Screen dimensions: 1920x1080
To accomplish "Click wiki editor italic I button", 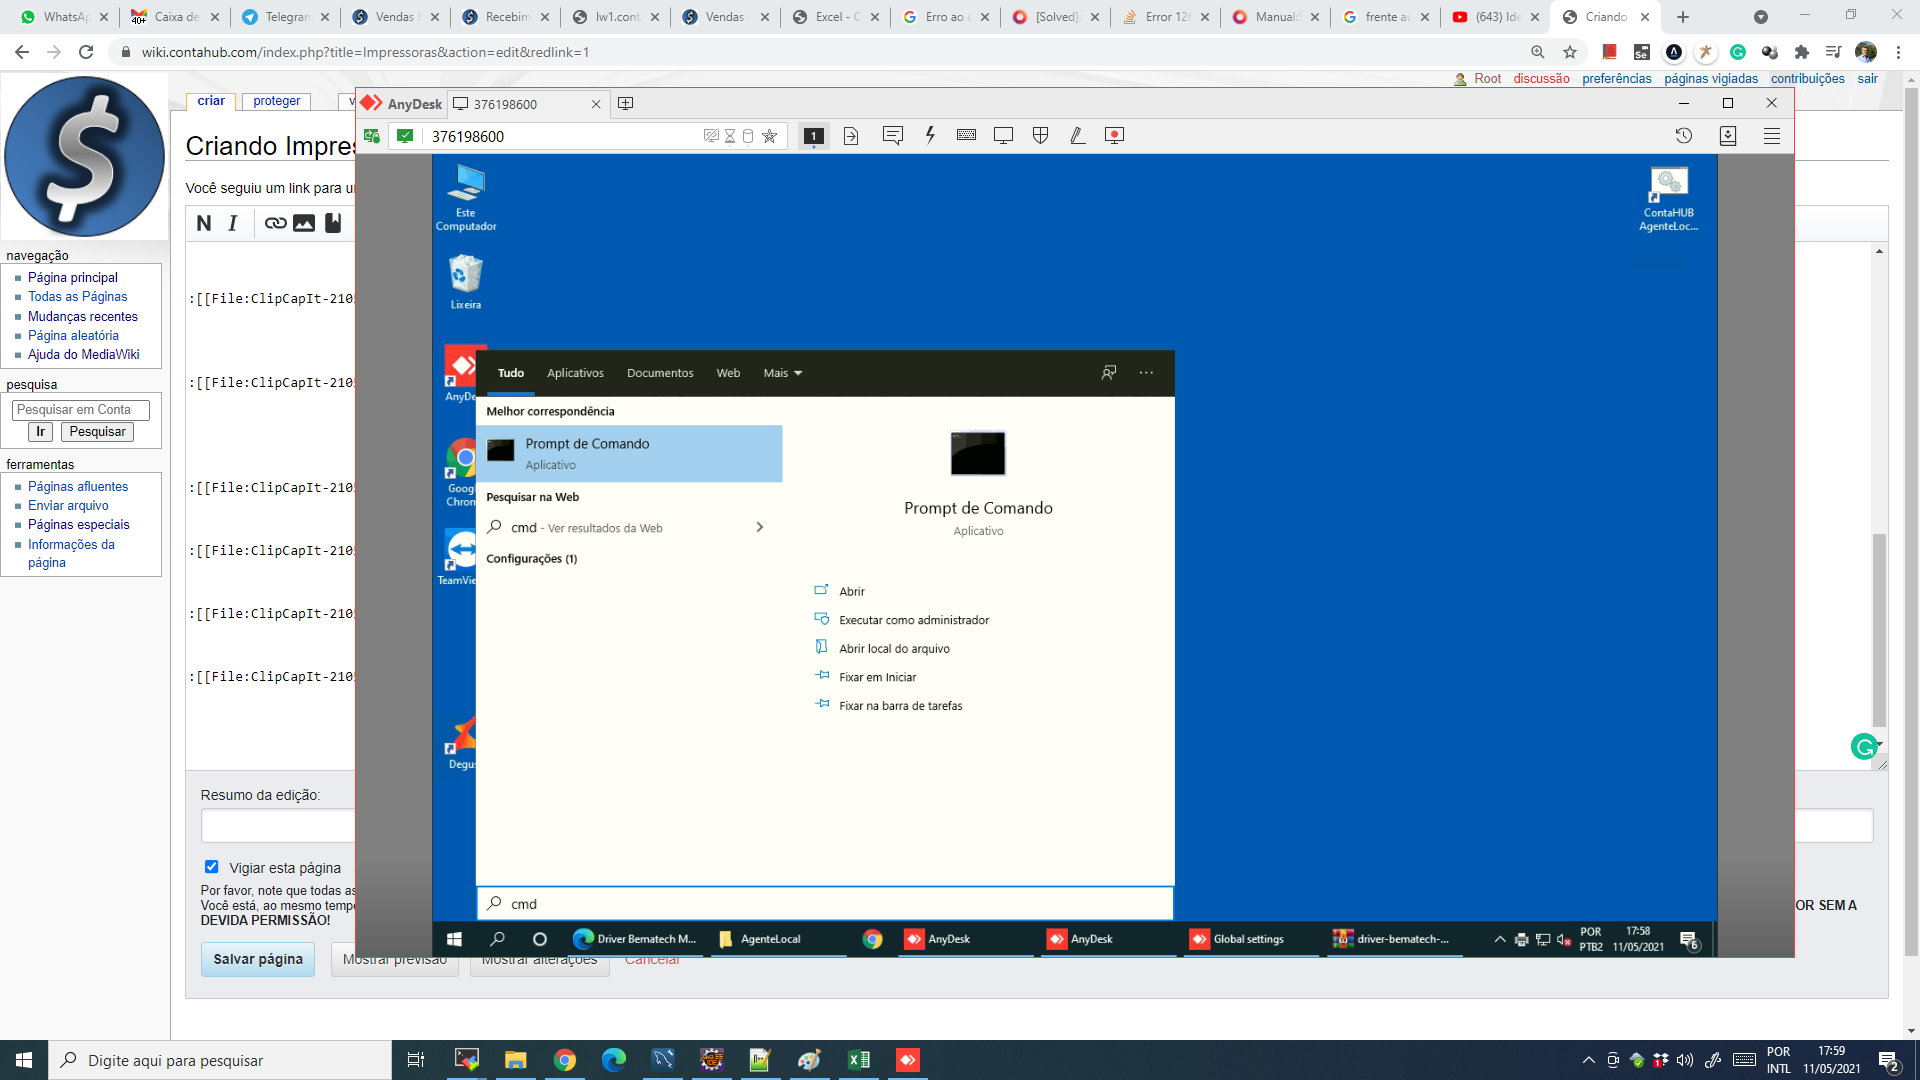I will (x=233, y=223).
